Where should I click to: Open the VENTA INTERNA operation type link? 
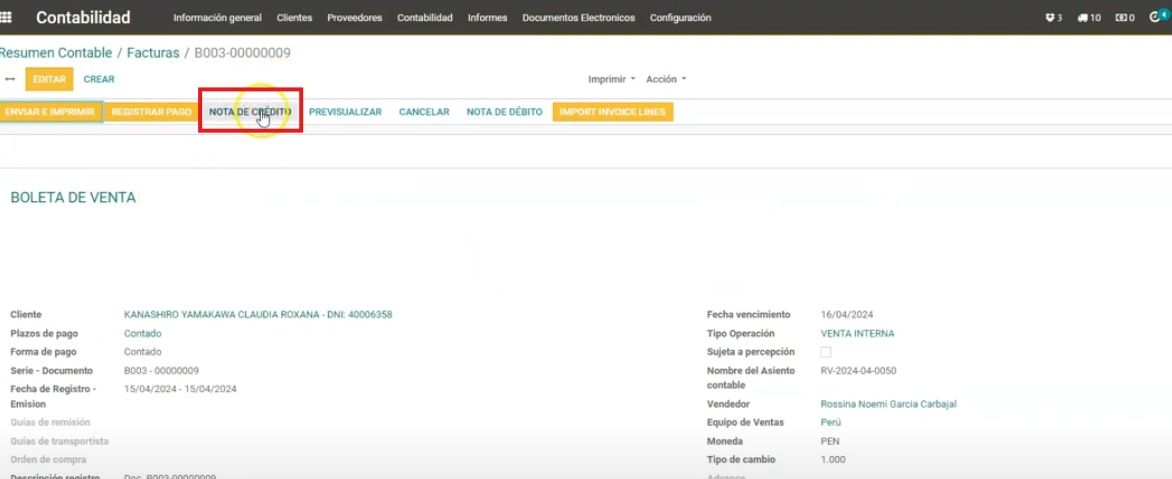pos(857,333)
